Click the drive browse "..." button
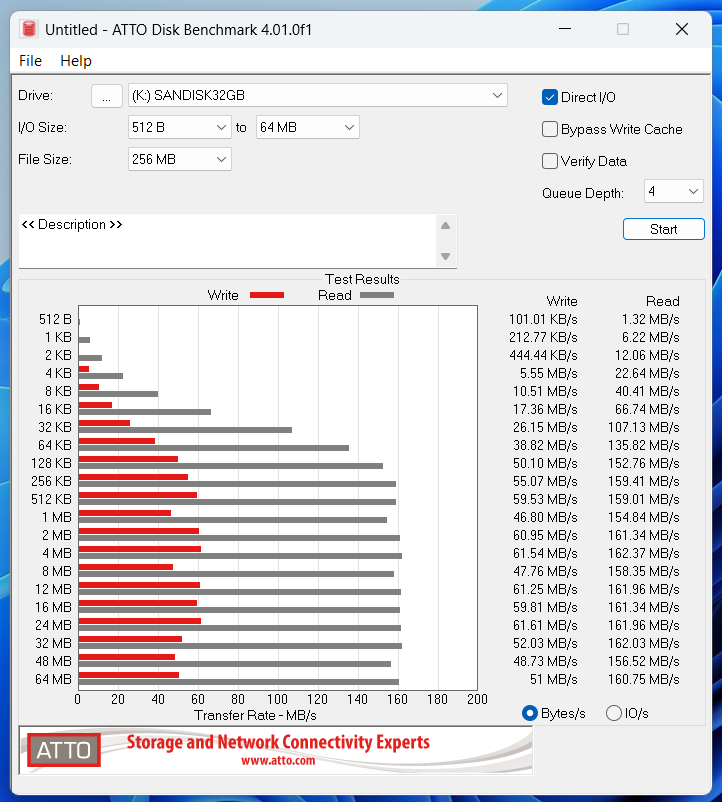Viewport: 722px width, 802px height. click(106, 96)
